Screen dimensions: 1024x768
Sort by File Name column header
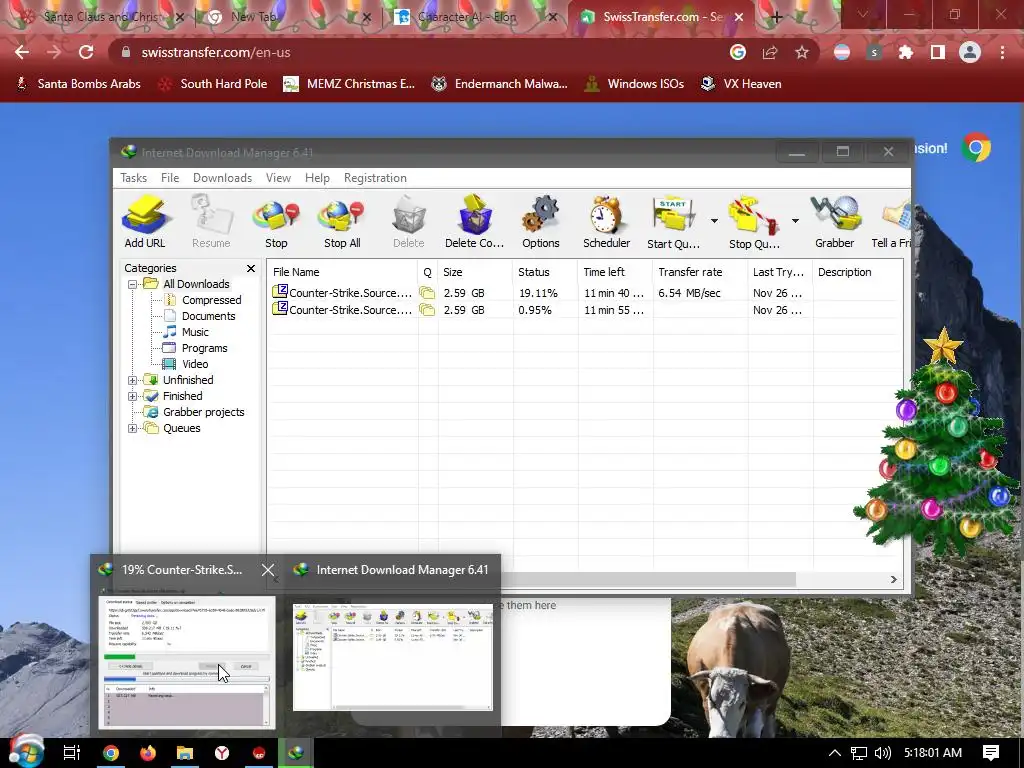(342, 272)
